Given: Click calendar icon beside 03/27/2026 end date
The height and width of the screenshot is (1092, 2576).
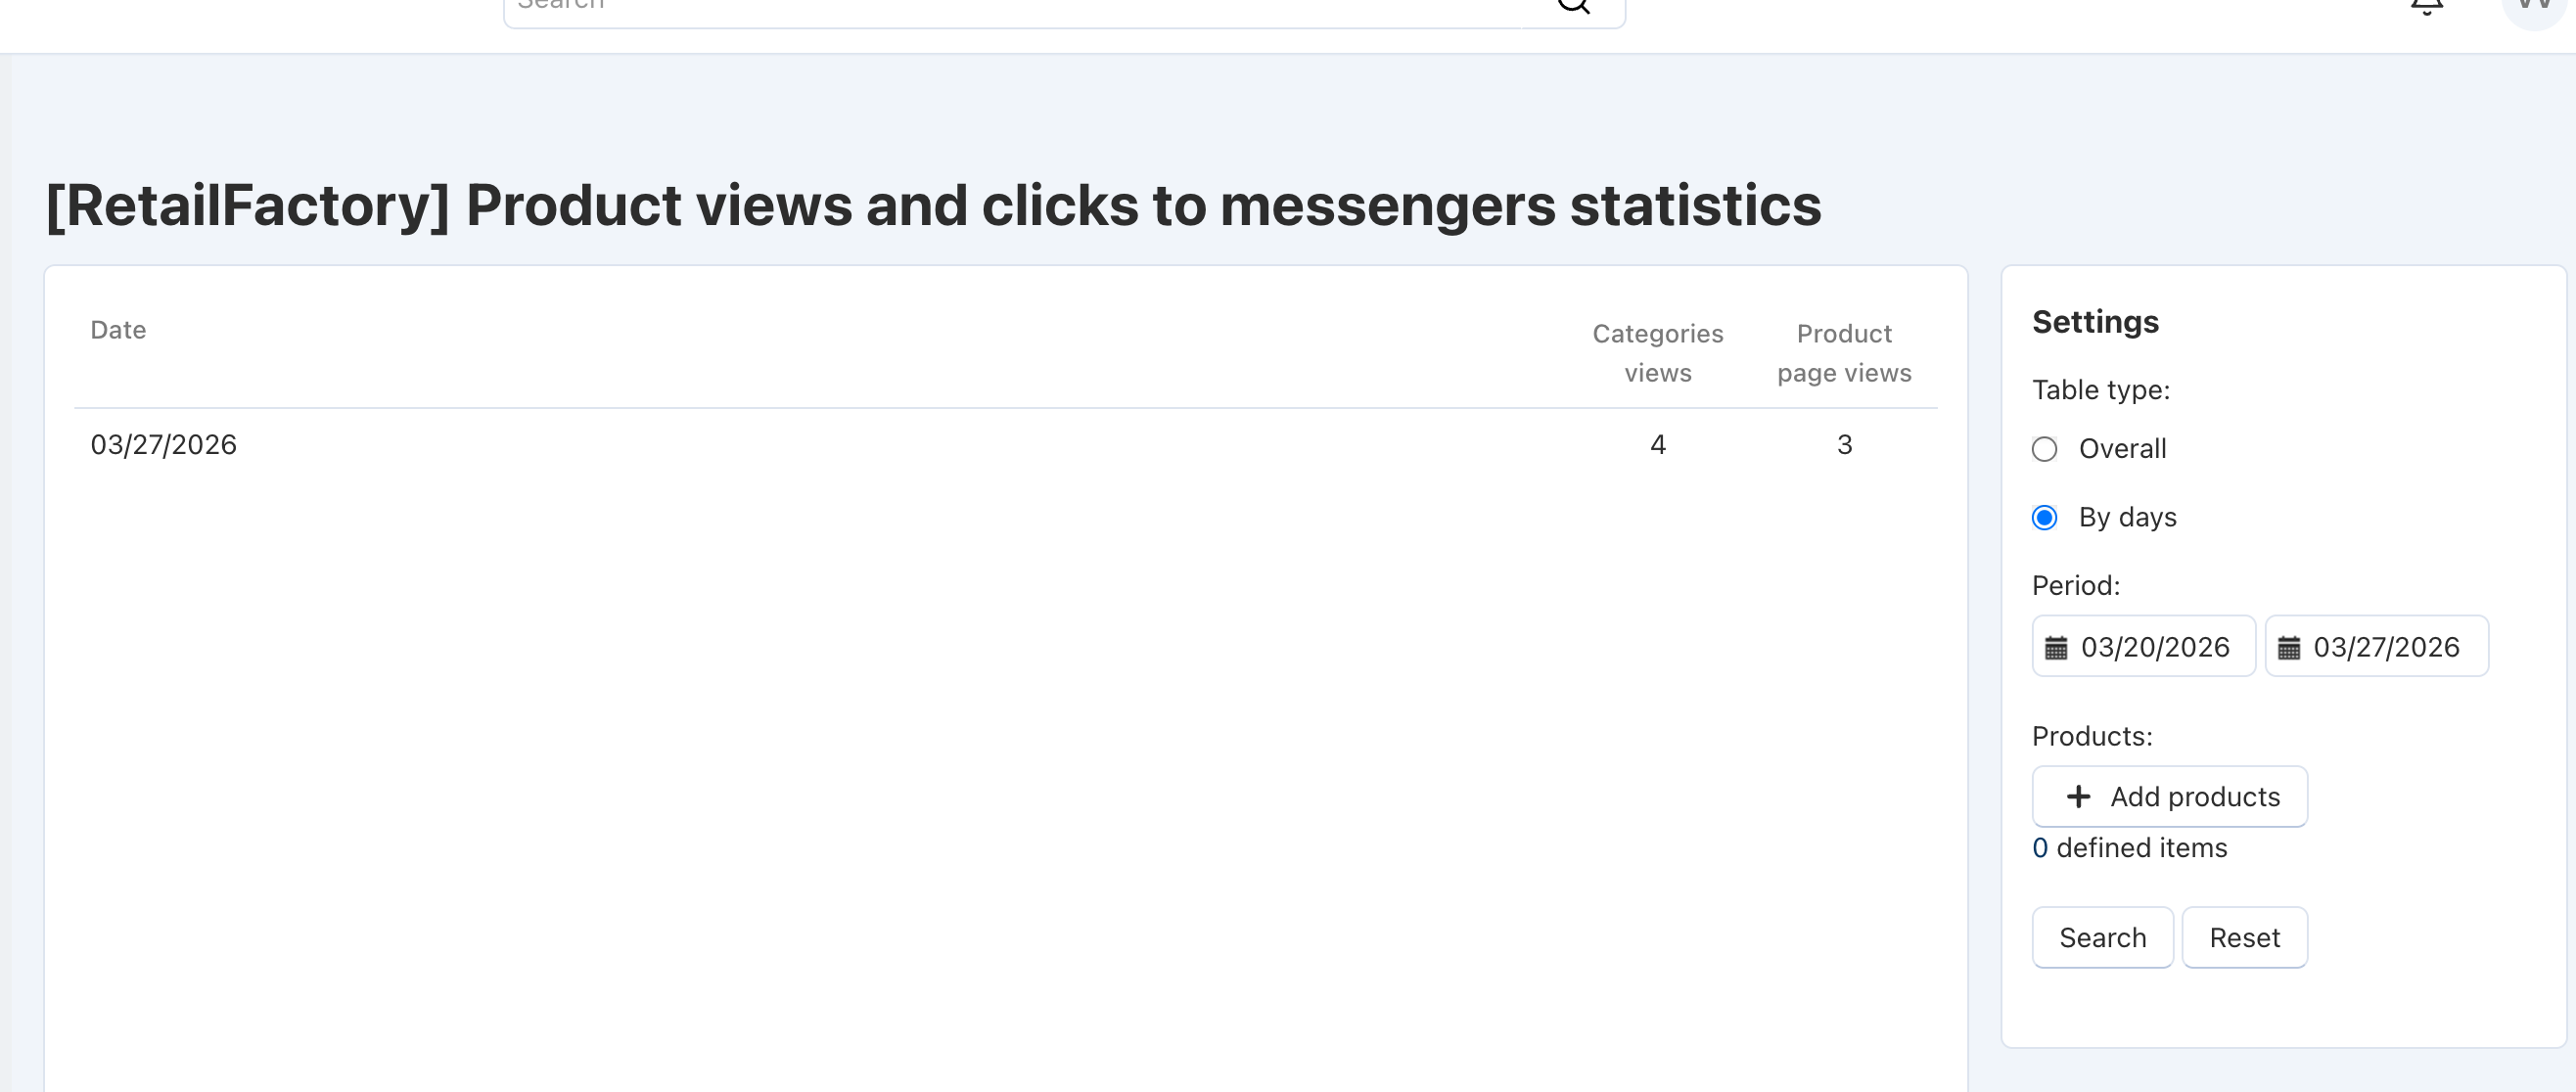Looking at the screenshot, I should click(x=2289, y=648).
